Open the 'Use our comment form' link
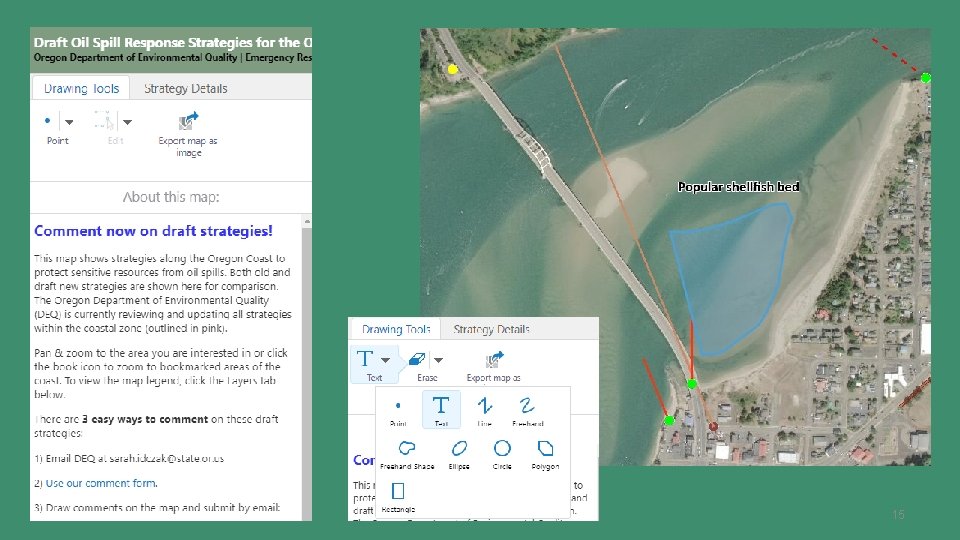 (x=101, y=483)
